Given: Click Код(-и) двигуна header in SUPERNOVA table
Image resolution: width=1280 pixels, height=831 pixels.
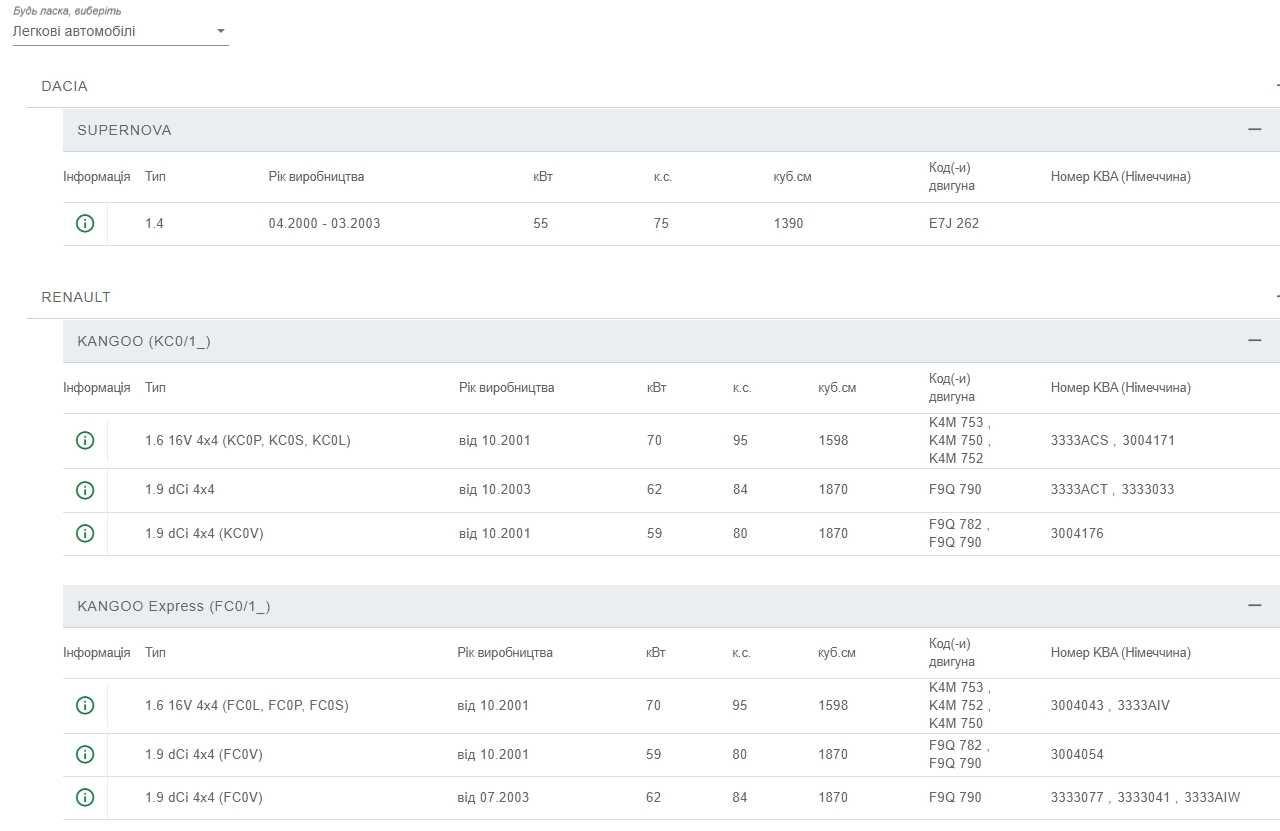Looking at the screenshot, I should [x=952, y=176].
